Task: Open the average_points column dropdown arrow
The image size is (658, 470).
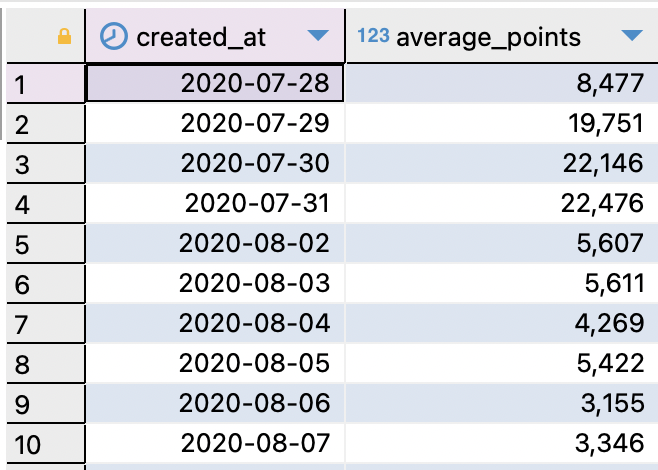Action: [632, 35]
